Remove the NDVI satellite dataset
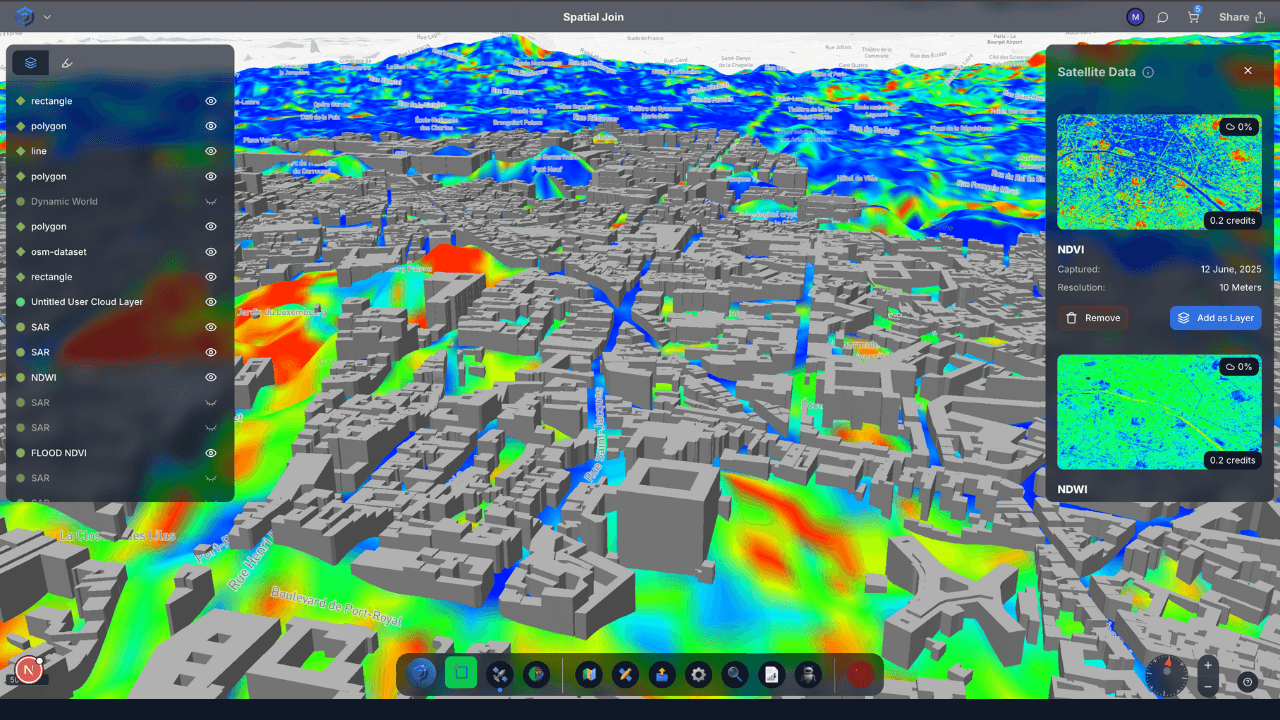The height and width of the screenshot is (720, 1280). 1092,318
